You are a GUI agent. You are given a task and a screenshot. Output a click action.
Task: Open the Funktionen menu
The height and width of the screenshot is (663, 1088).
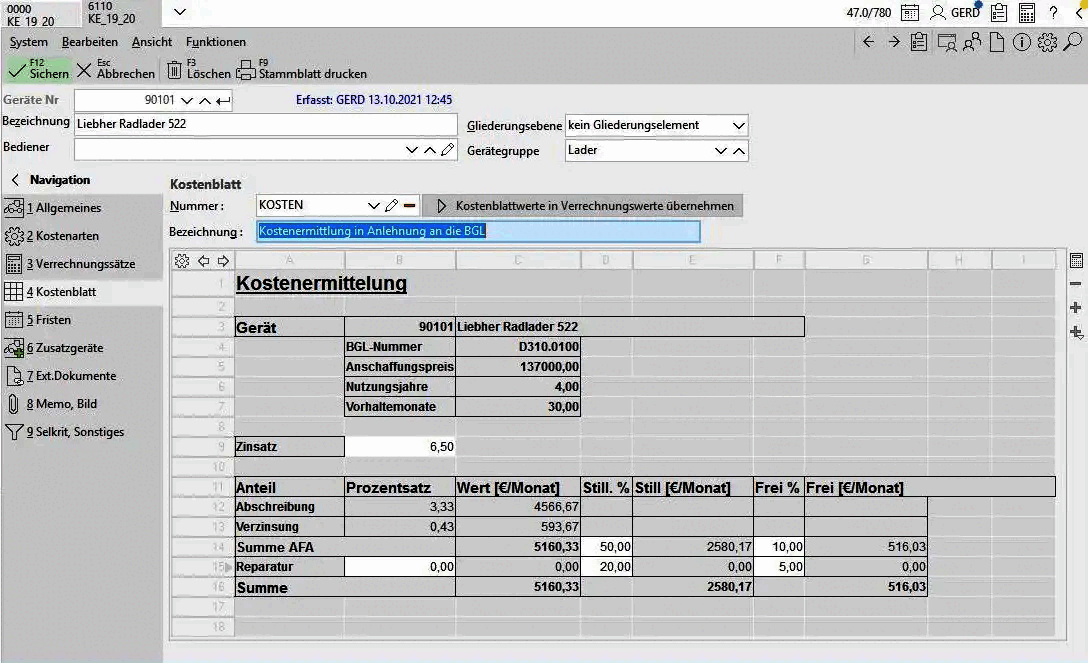[x=215, y=42]
